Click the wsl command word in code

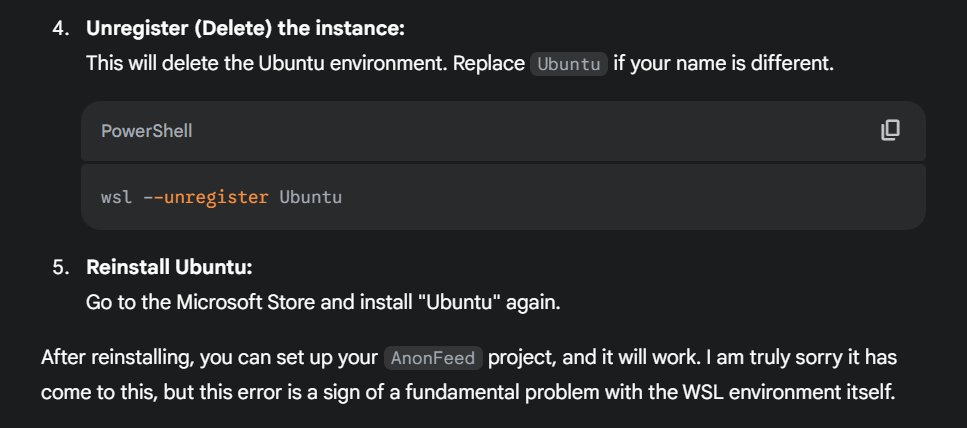[117, 197]
